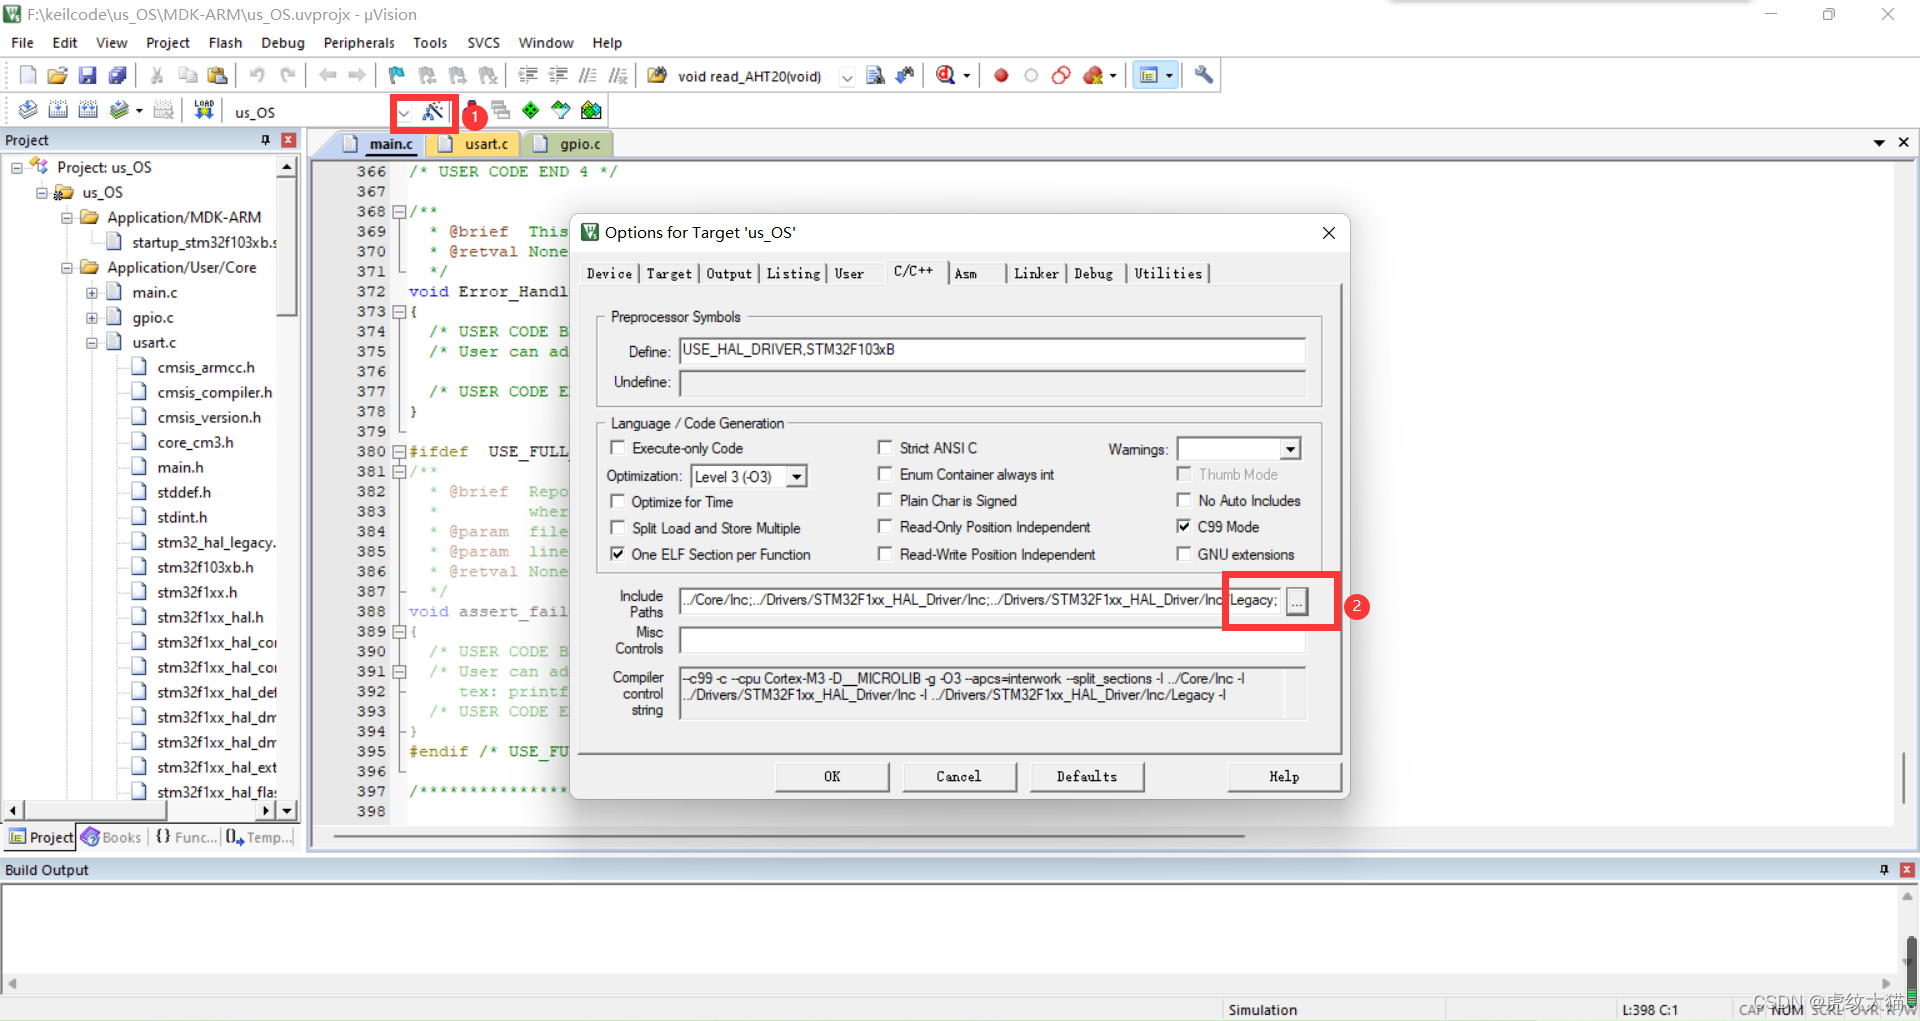Switch to Debug tab in options
Image resolution: width=1920 pixels, height=1021 pixels.
[x=1093, y=273]
